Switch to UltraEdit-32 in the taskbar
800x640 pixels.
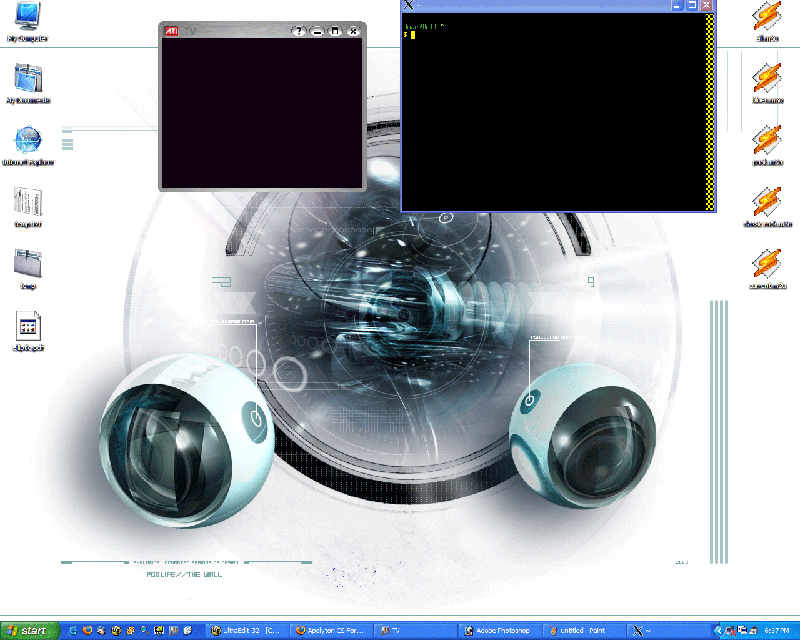tap(247, 630)
